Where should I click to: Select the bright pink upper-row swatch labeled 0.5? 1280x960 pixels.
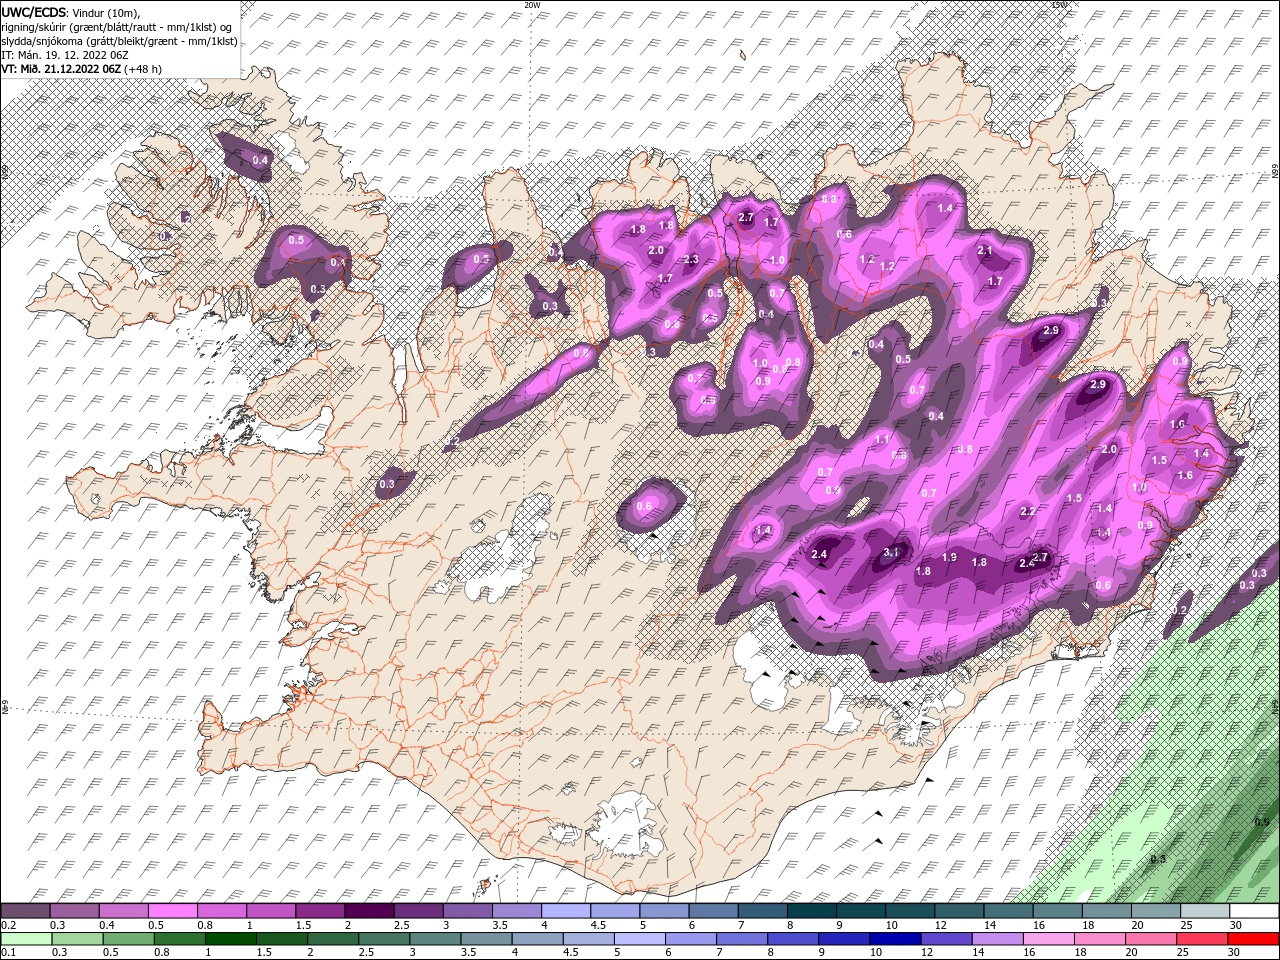tap(172, 911)
